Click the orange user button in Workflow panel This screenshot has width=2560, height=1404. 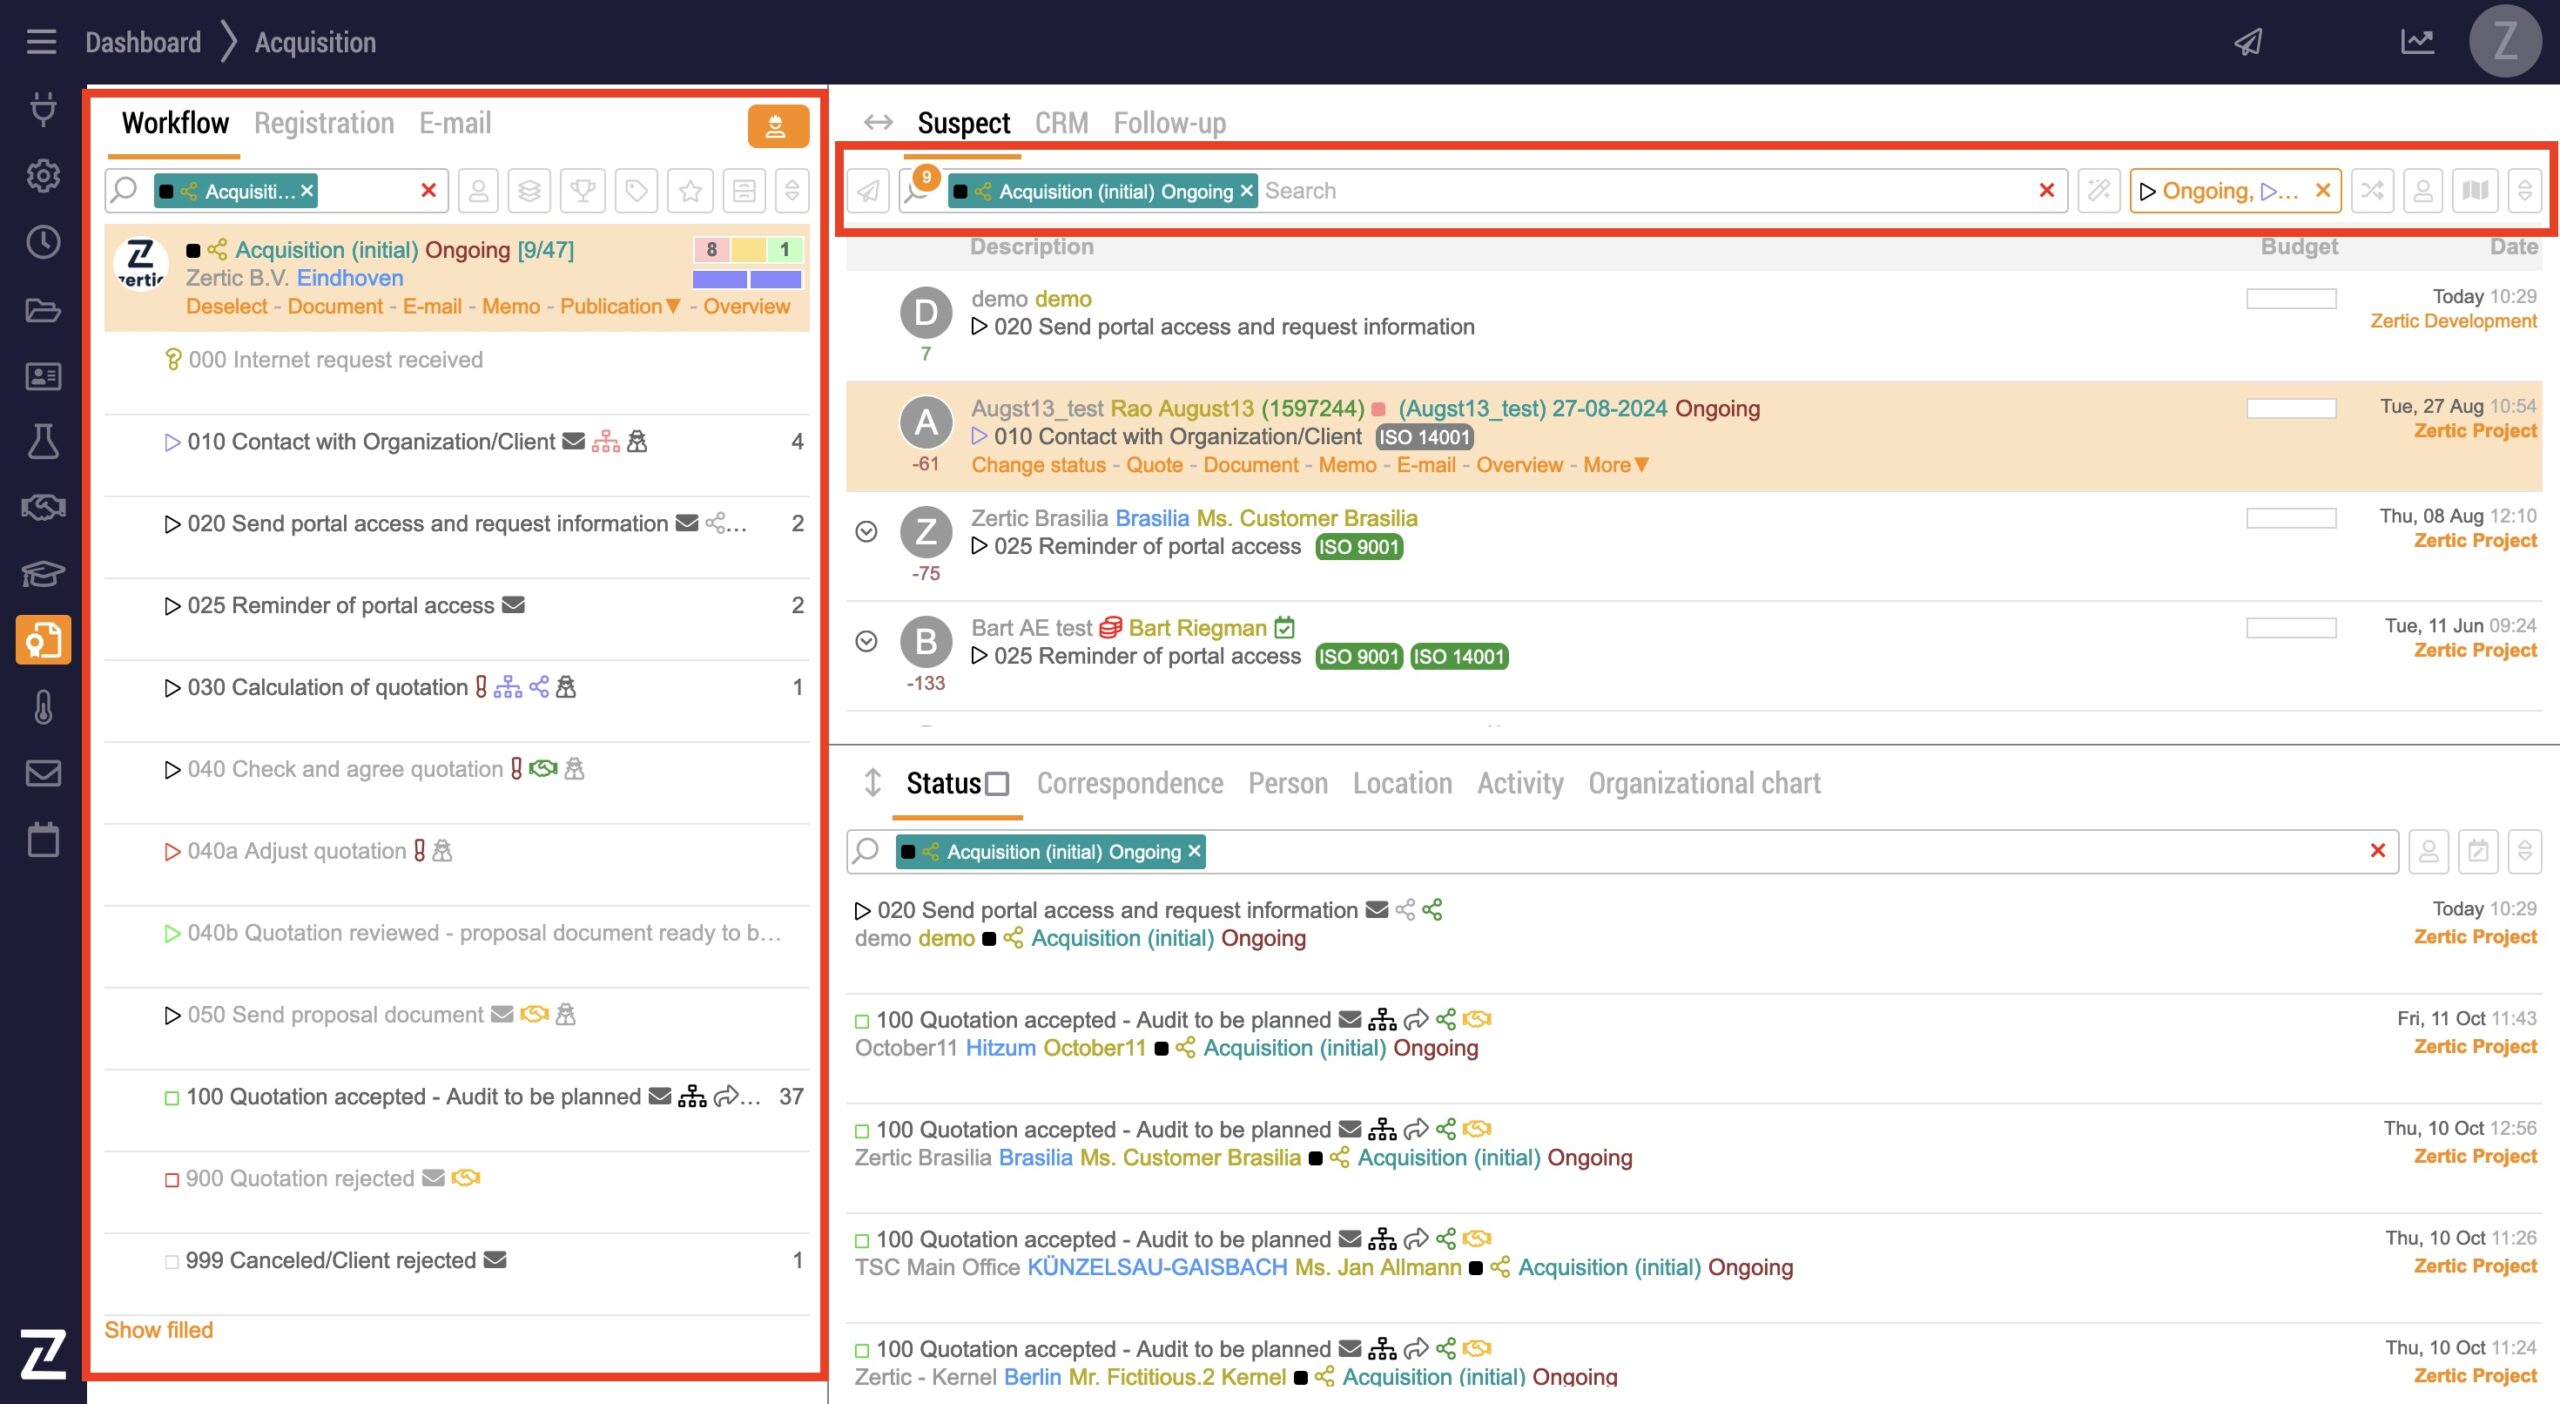[x=777, y=126]
